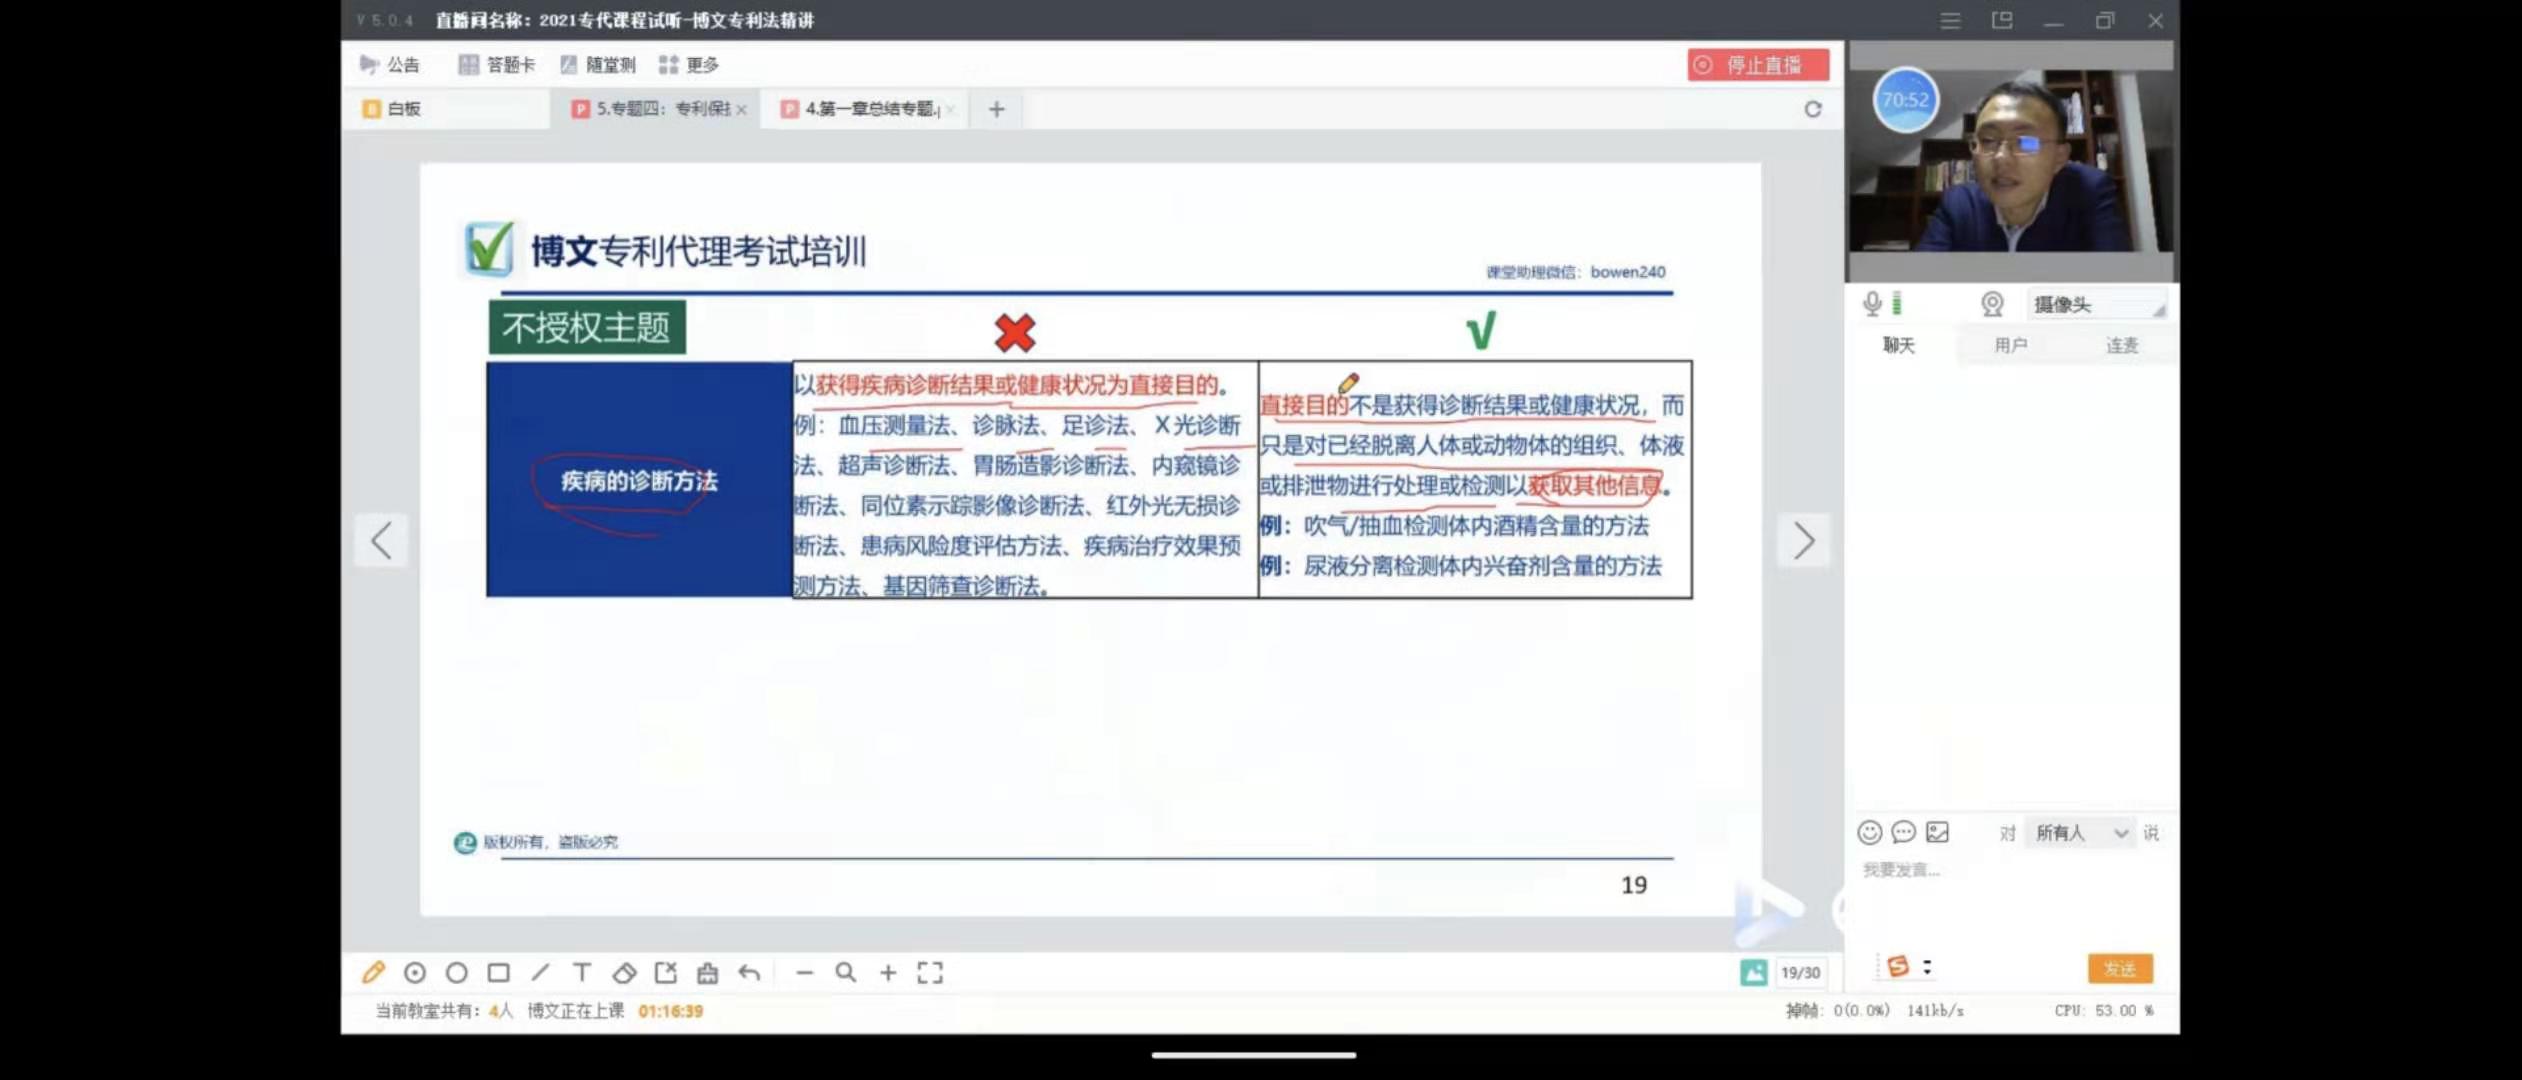Click the 停止直播 button
Viewport: 2522px width, 1080px height.
point(1758,65)
